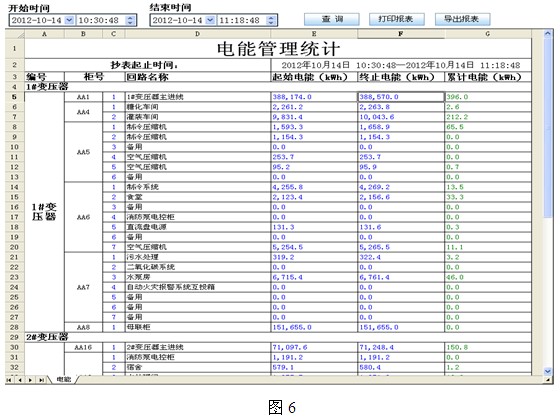Click header cell 起始电能 (kWh)
This screenshot has width=560, height=419.
[x=314, y=77]
